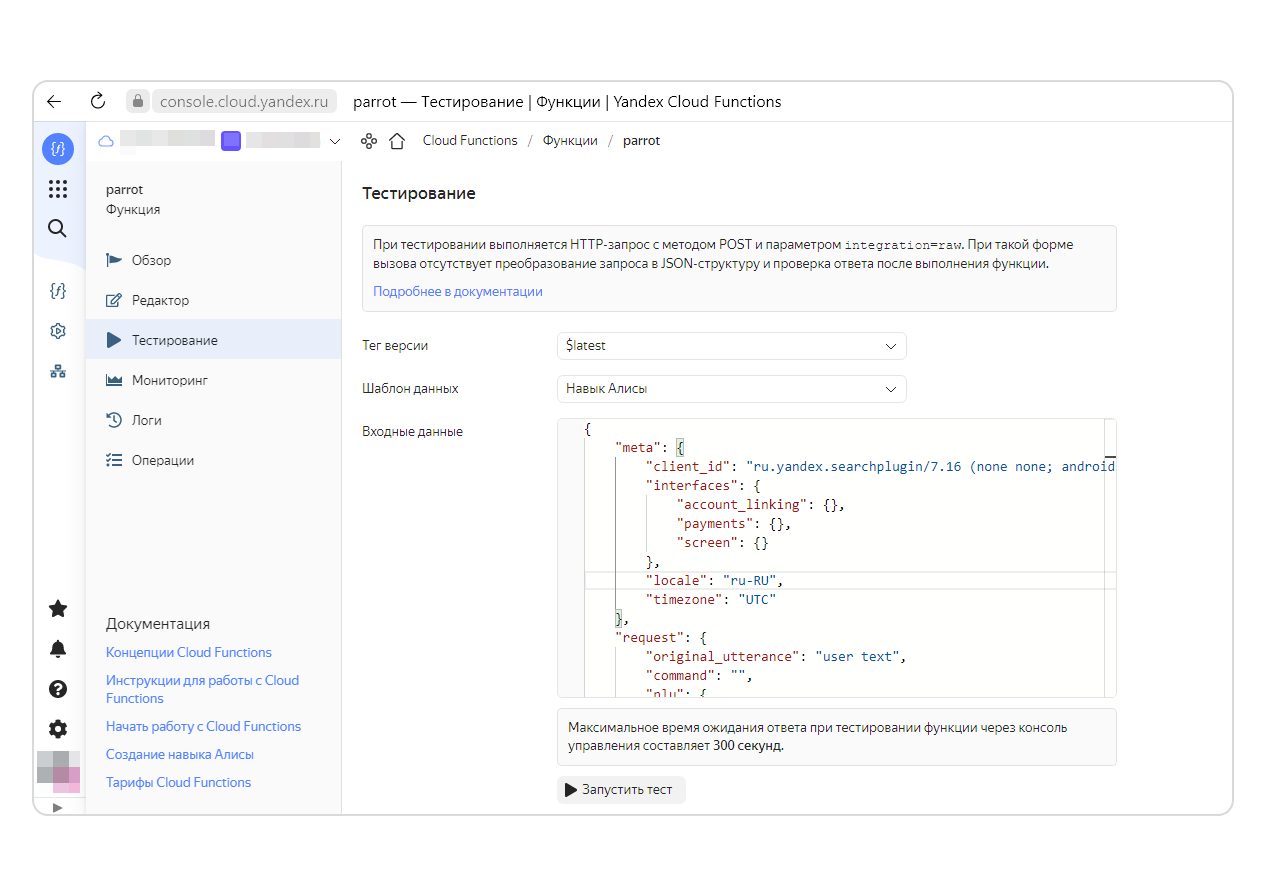Viewport: 1266px width, 896px height.
Task: Click the "account_linking" line in editor
Action: click(761, 504)
